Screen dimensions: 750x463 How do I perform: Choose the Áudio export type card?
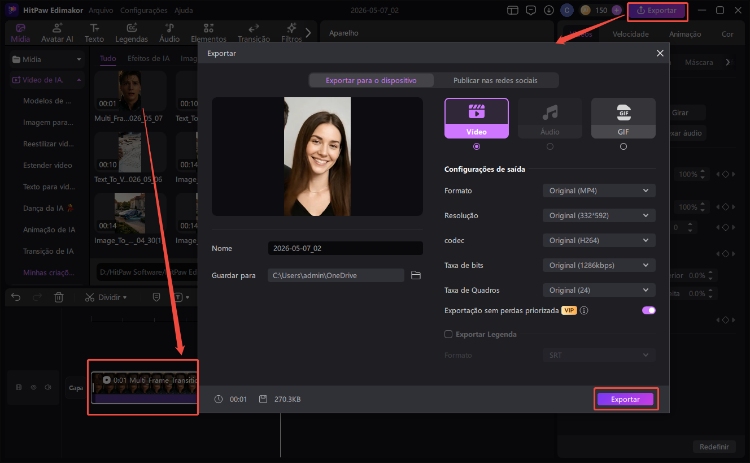point(550,118)
